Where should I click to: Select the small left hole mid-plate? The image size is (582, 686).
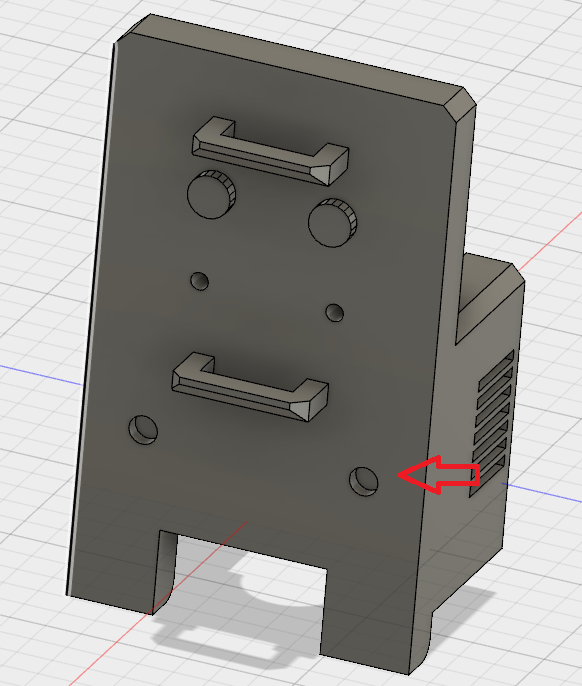click(200, 281)
